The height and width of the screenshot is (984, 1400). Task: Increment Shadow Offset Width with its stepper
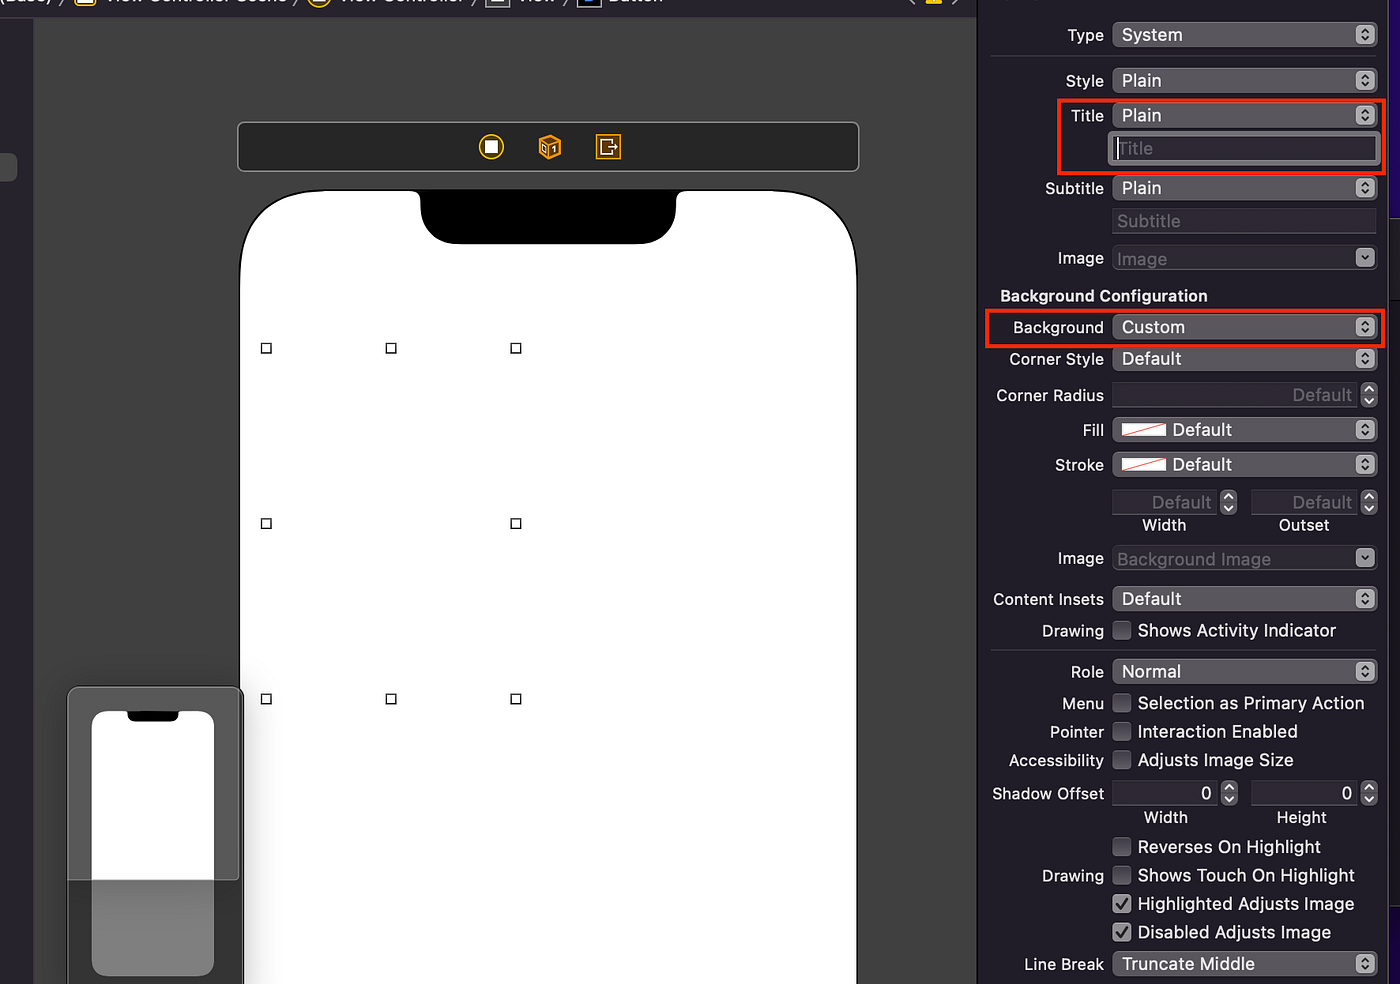click(x=1229, y=788)
